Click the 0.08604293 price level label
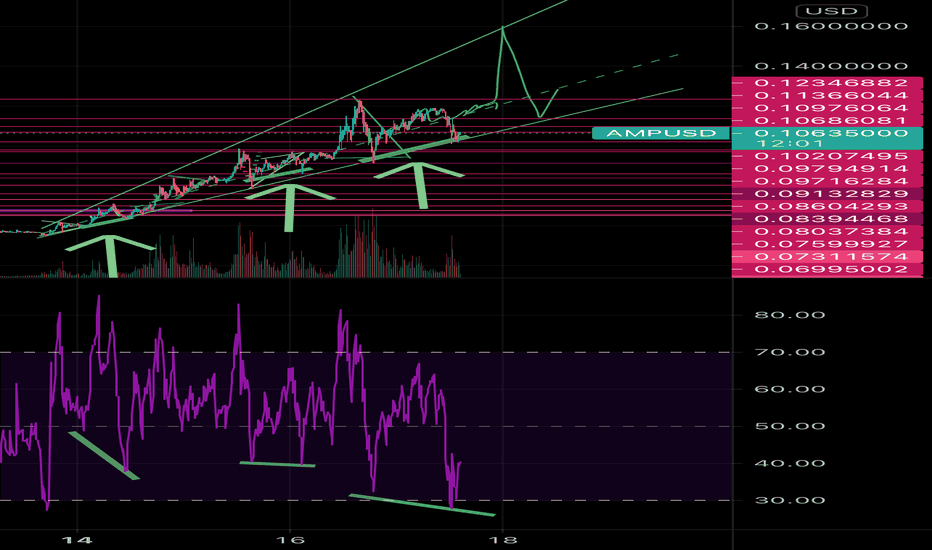Screen dimensions: 932x550 [x=827, y=206]
